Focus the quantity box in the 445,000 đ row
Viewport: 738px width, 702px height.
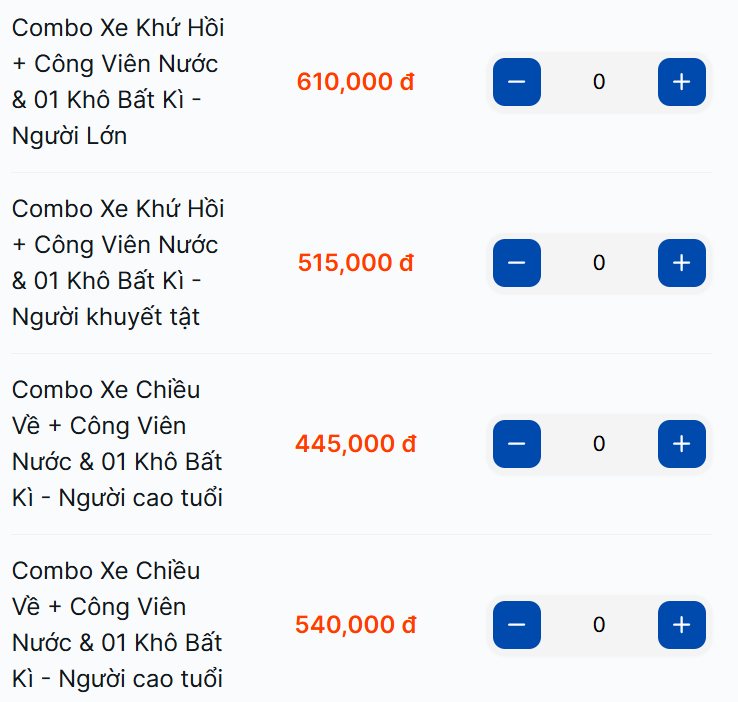point(599,444)
